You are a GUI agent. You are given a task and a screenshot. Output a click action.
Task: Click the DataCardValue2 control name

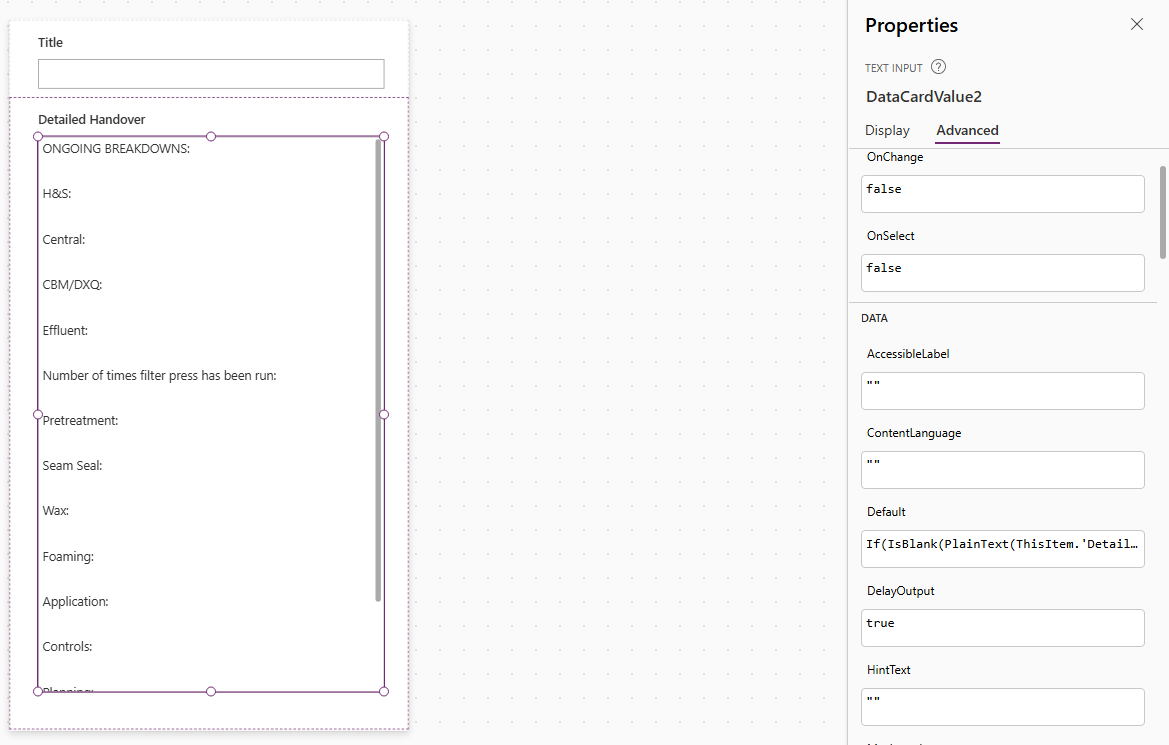(x=924, y=97)
